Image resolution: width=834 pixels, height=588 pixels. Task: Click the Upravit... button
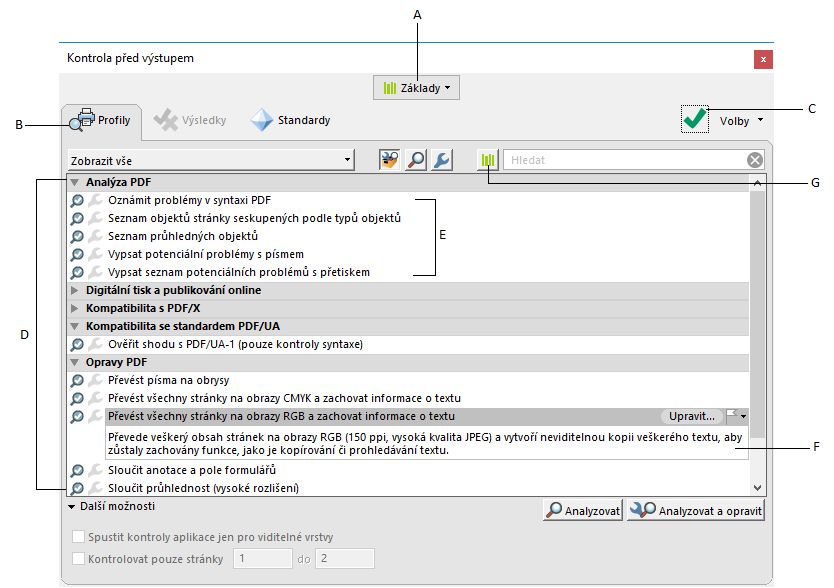click(x=691, y=417)
